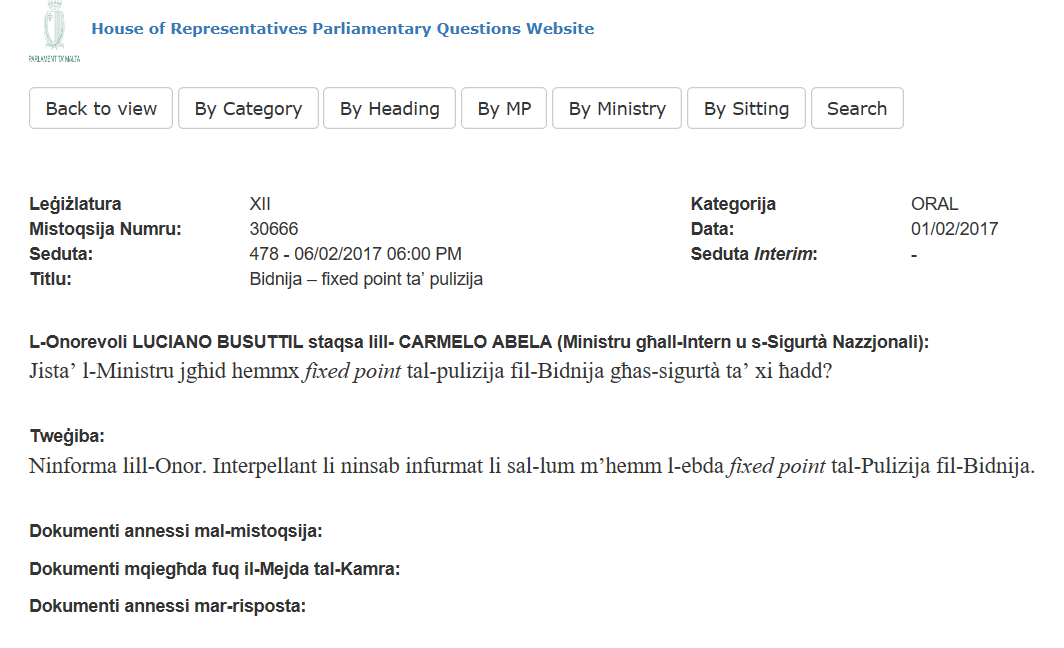Open the Search page
The image size is (1064, 648).
(x=857, y=108)
